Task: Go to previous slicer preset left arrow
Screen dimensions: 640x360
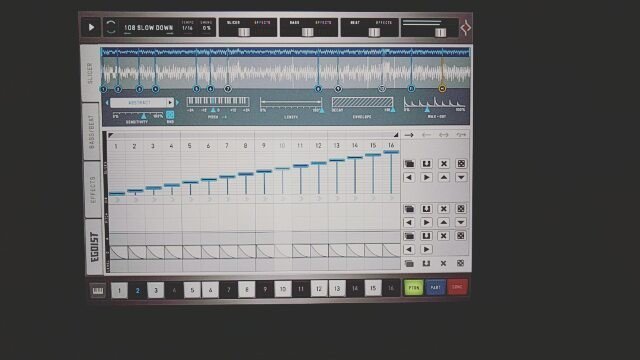Action: pos(107,103)
